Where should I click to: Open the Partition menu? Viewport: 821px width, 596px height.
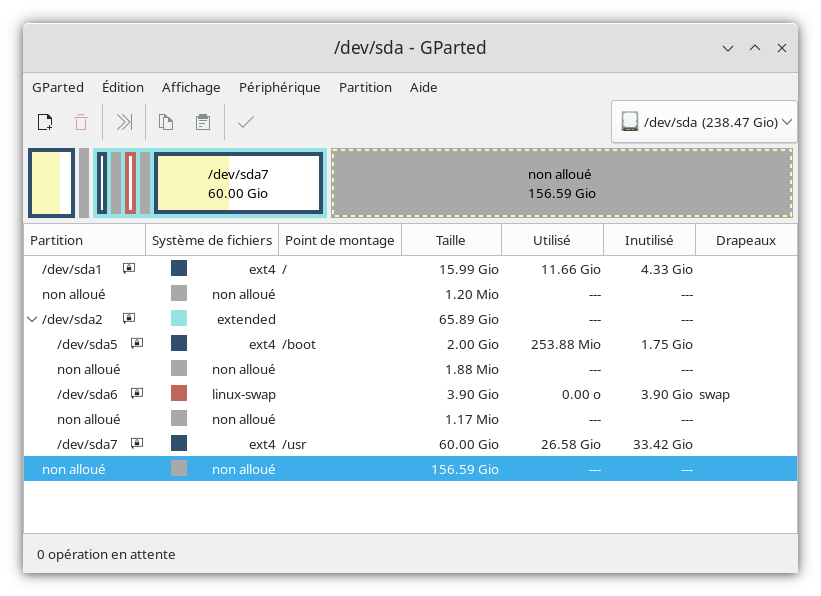point(365,87)
